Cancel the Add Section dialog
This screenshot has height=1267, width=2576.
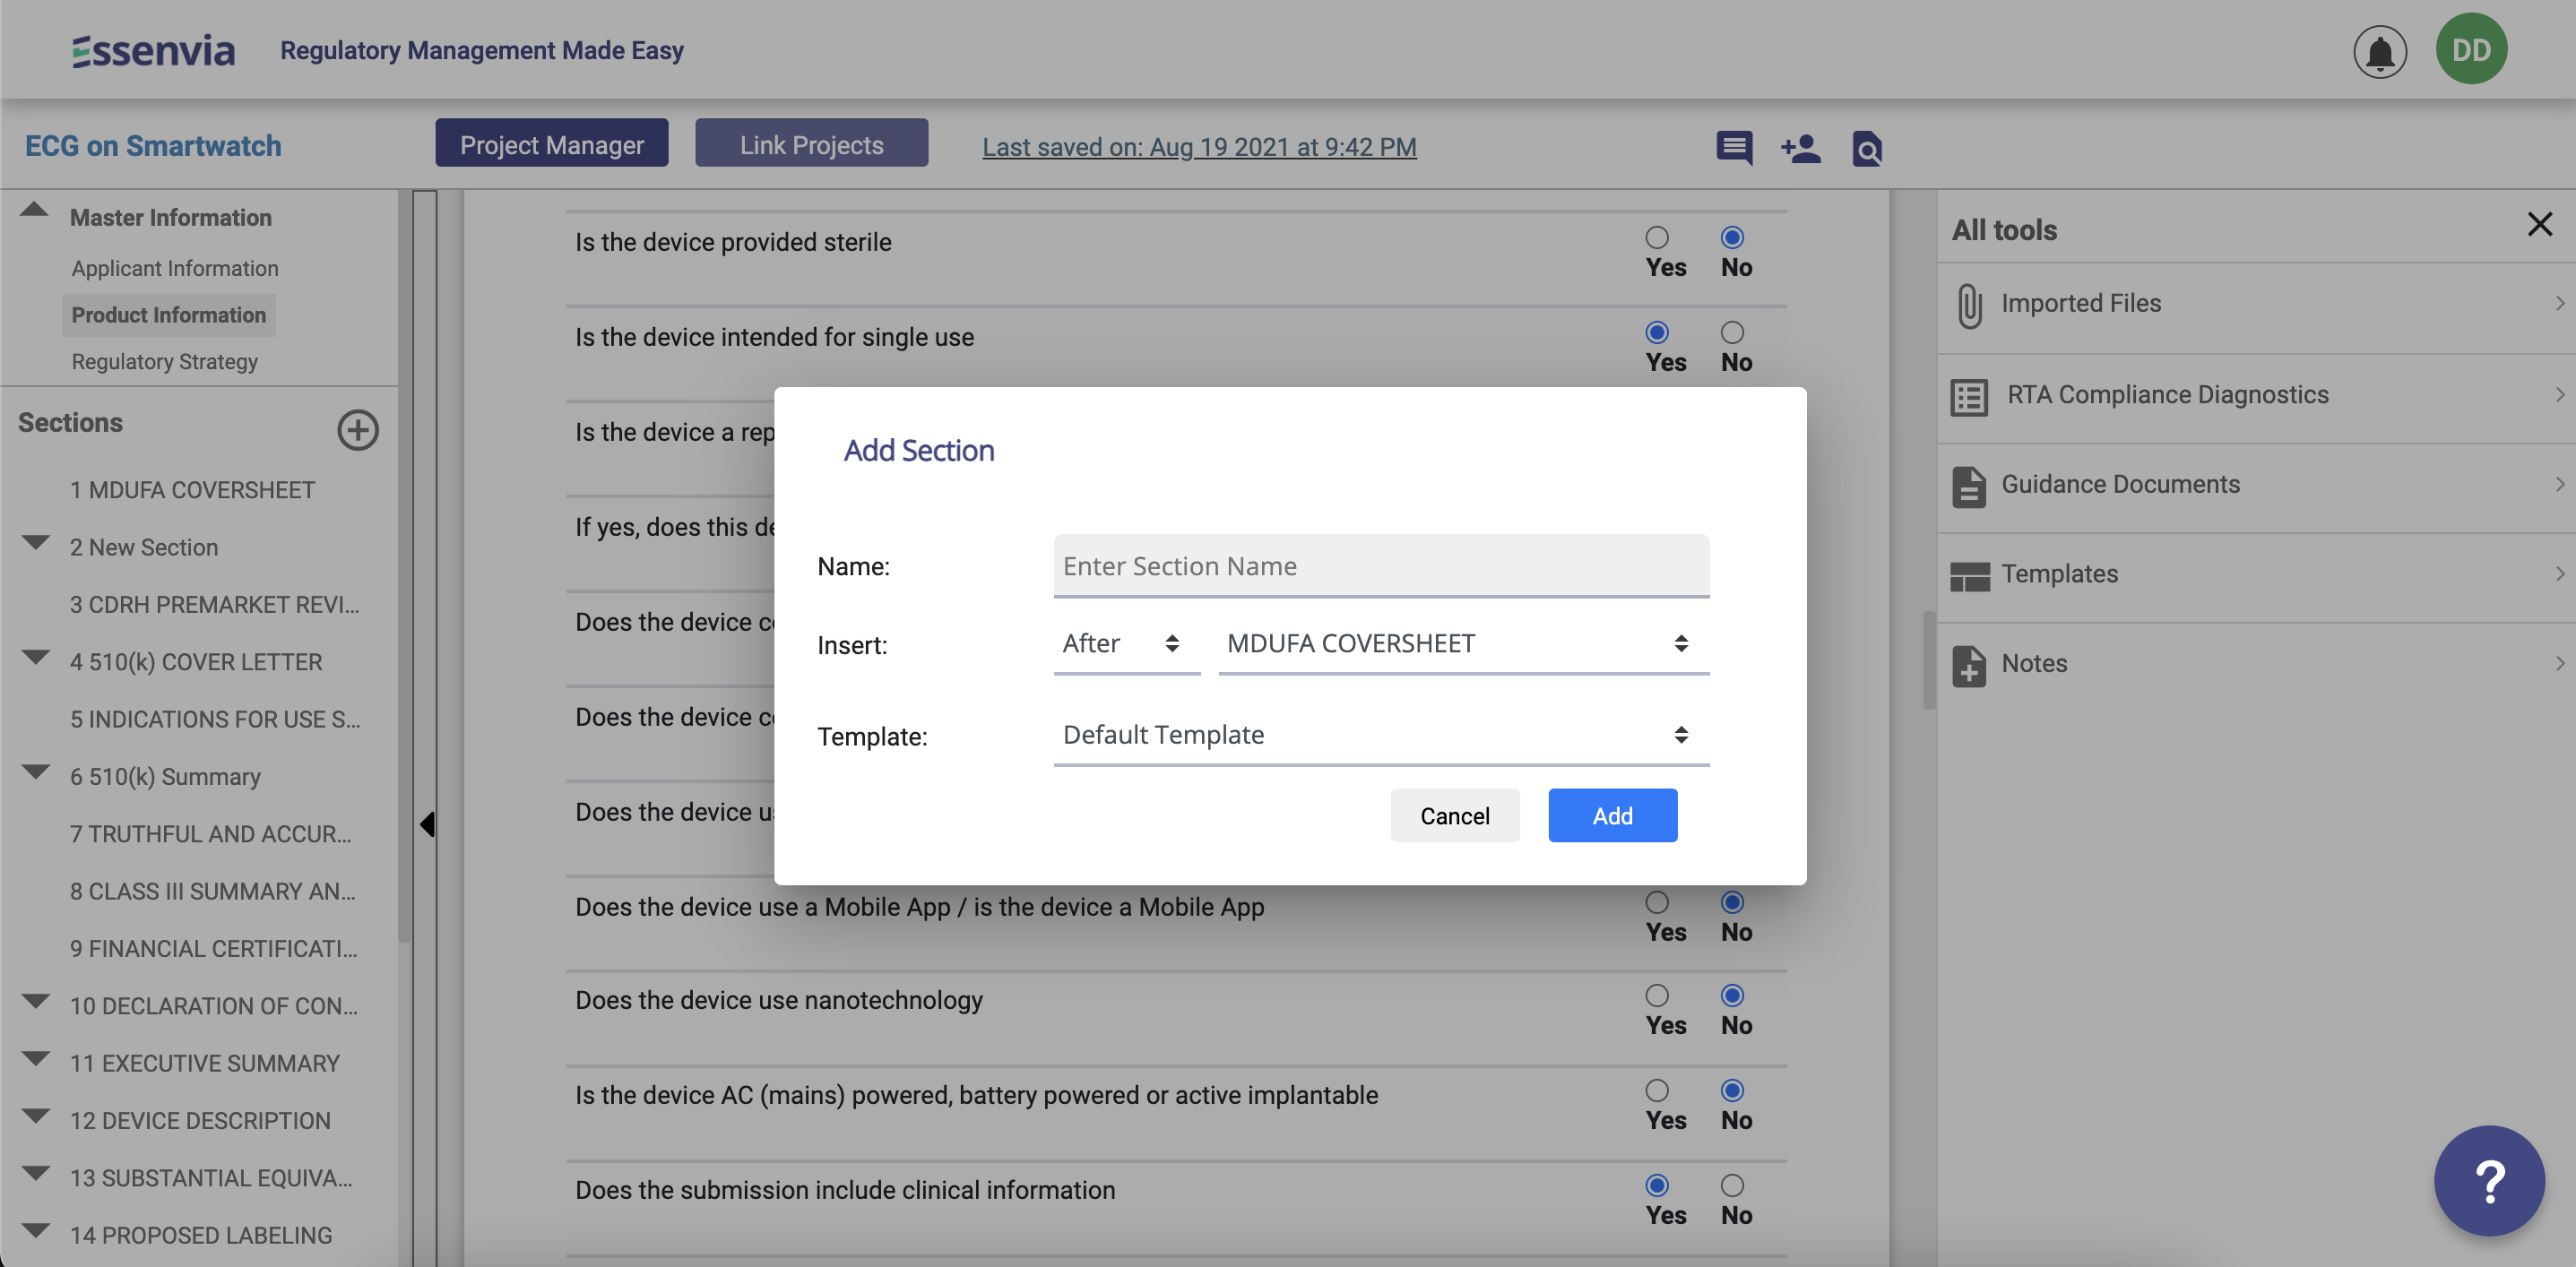coord(1454,816)
